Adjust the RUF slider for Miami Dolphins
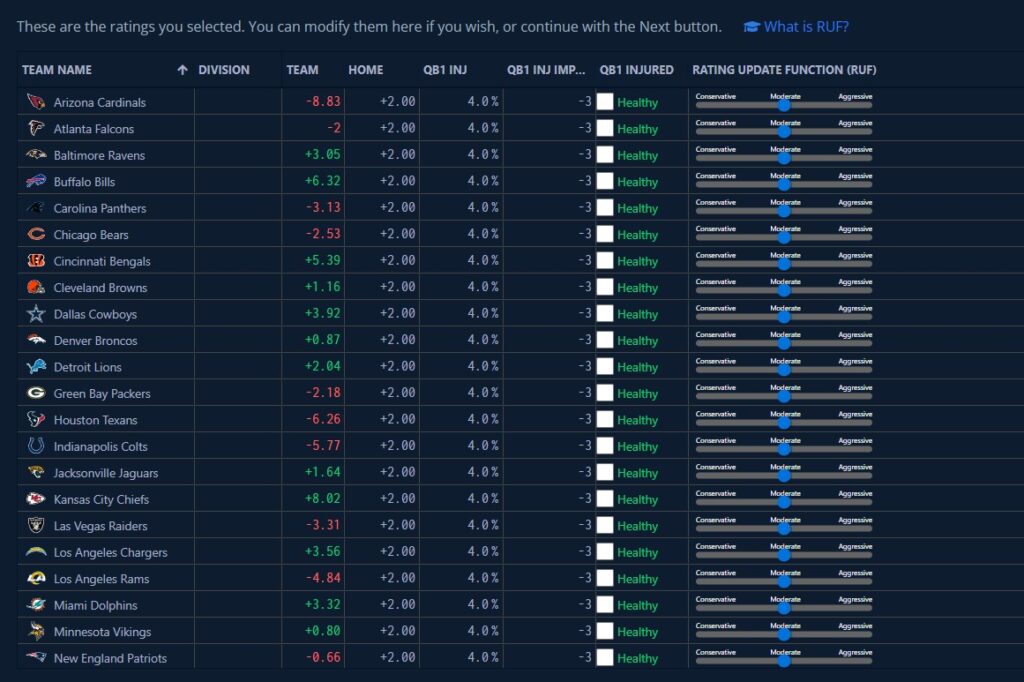 coord(784,608)
